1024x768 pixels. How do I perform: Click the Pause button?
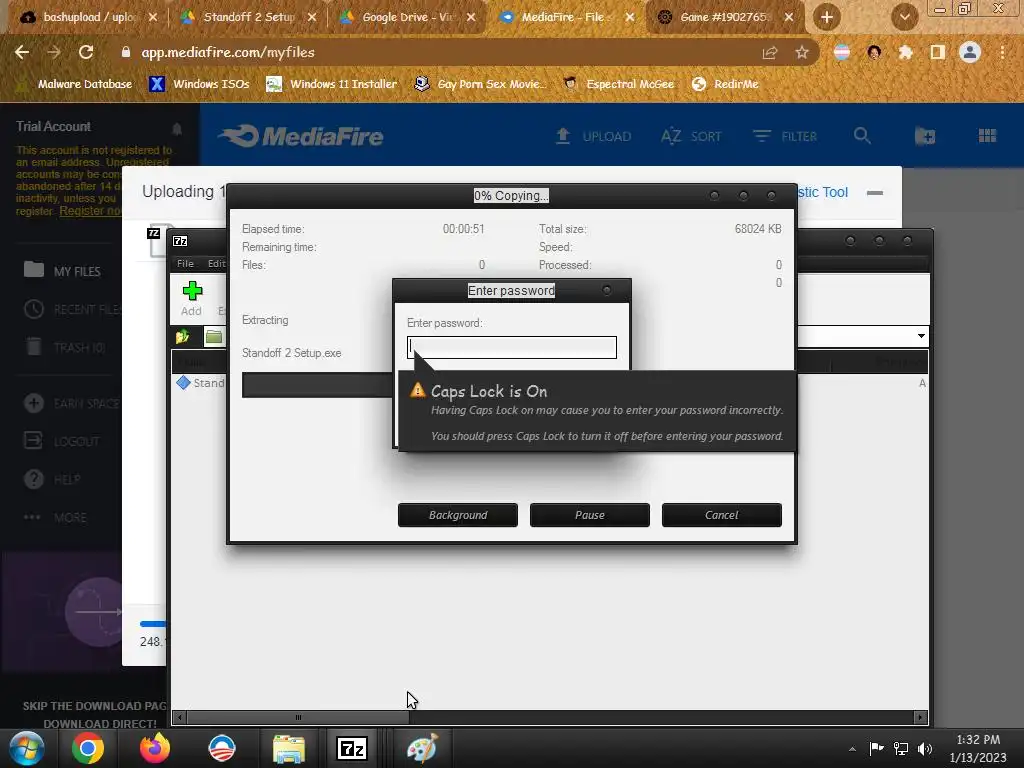590,515
